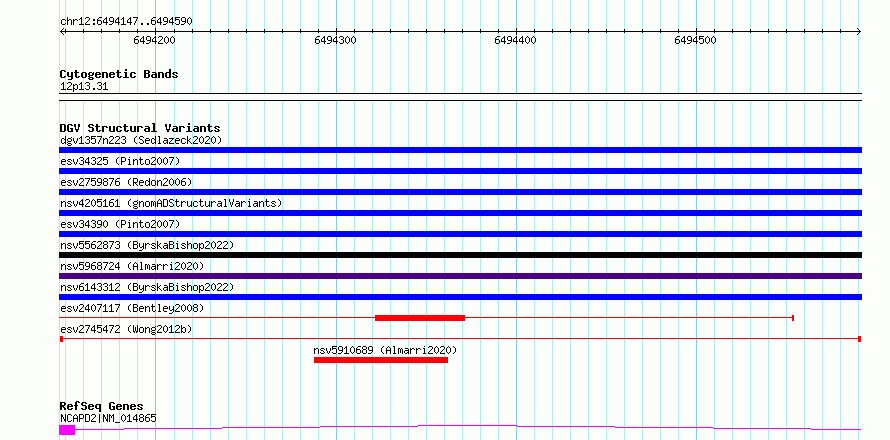This screenshot has height=440, width=890.
Task: Click the dgv1357n223 (Sedlazeck2020) variant label
Action: click(x=141, y=140)
